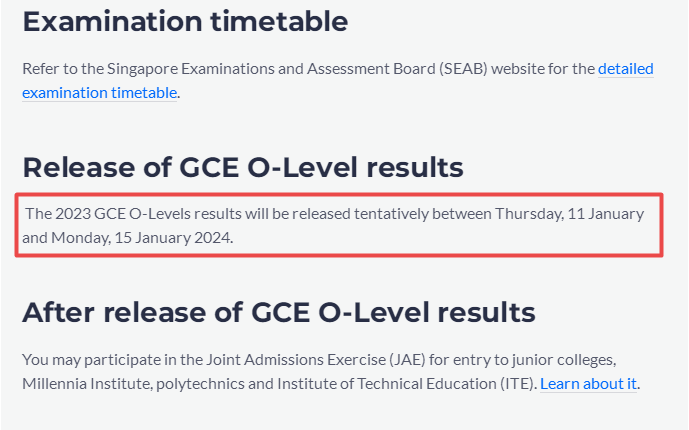Click 'Refer to the' at paragraph start
The height and width of the screenshot is (430, 689).
[63, 69]
